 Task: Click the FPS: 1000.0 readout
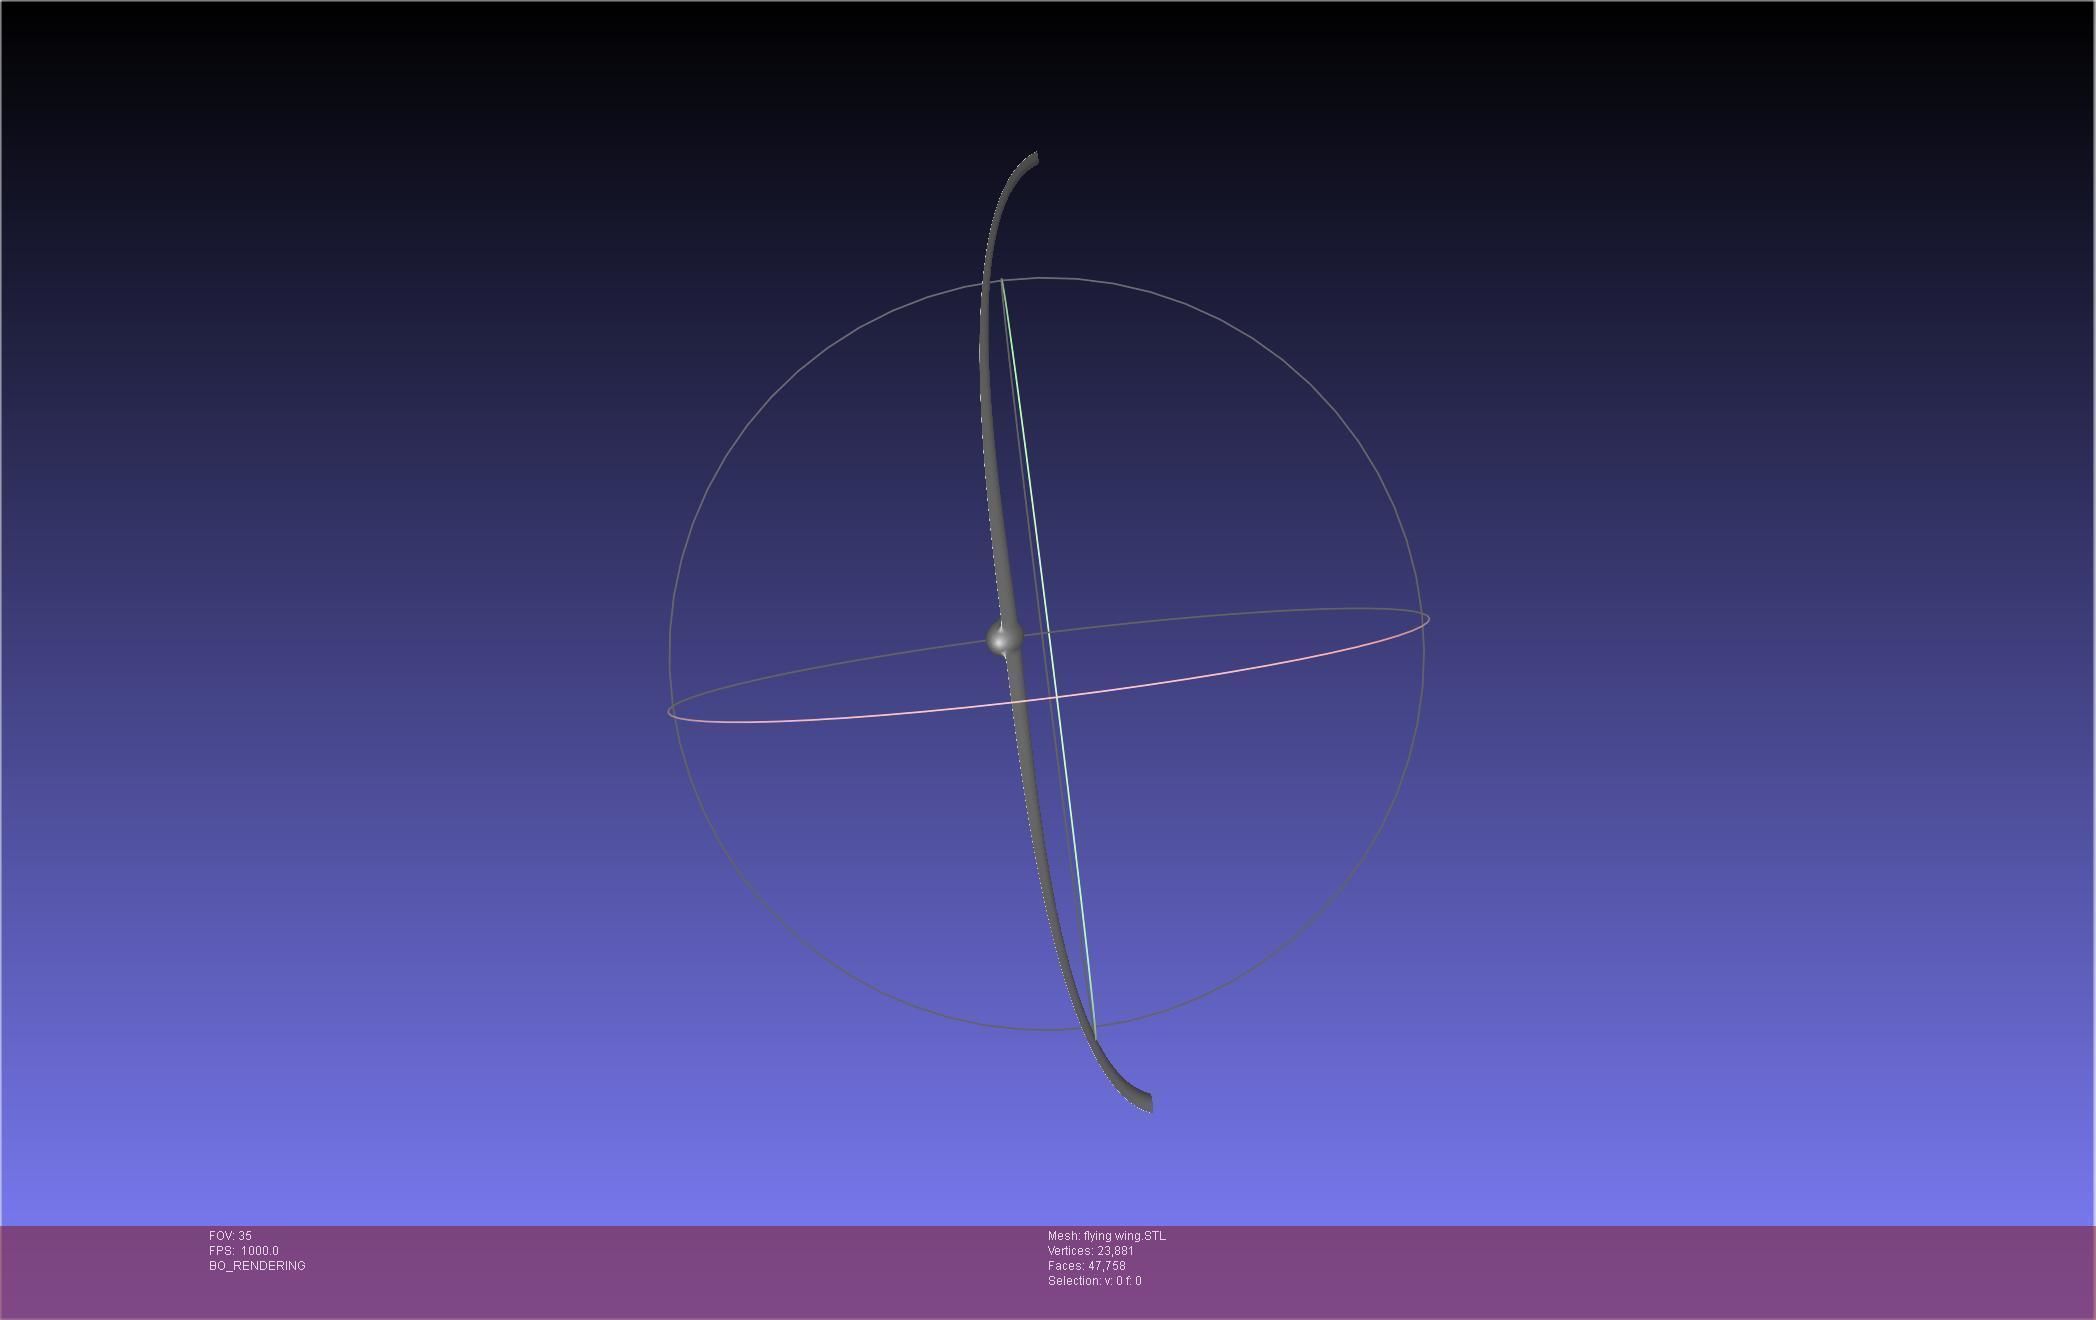tap(244, 1251)
